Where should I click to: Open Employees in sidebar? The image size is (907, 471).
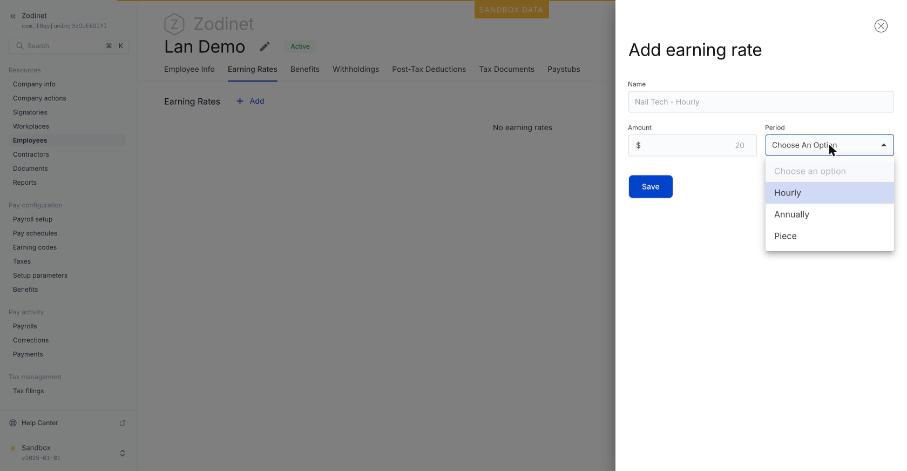click(30, 141)
